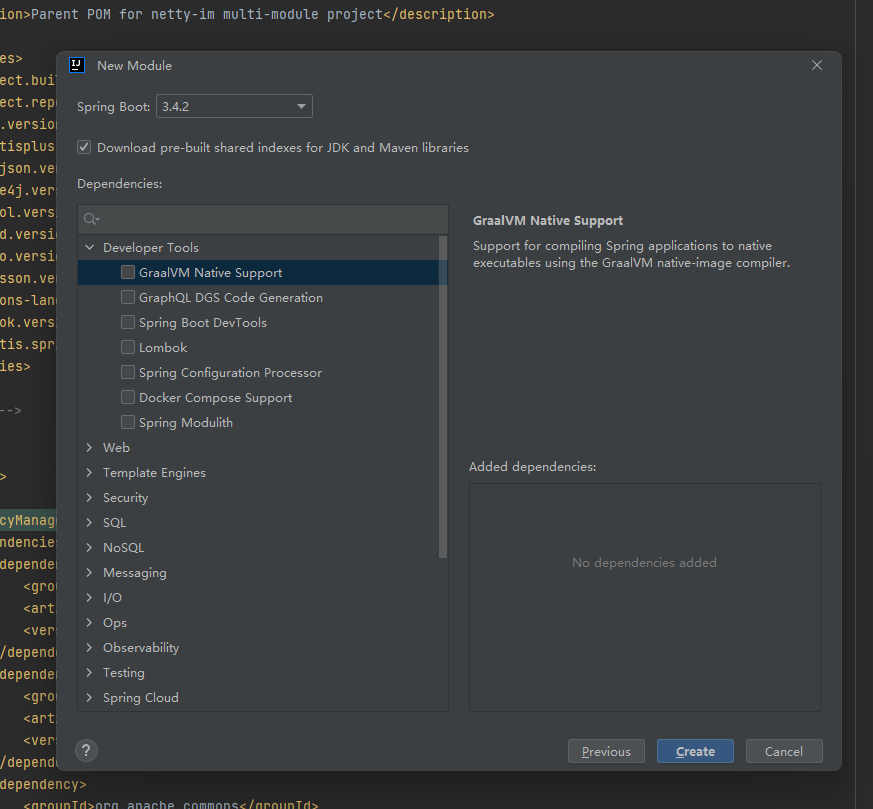Select the Spring Boot DevTools label
This screenshot has width=873, height=809.
203,322
